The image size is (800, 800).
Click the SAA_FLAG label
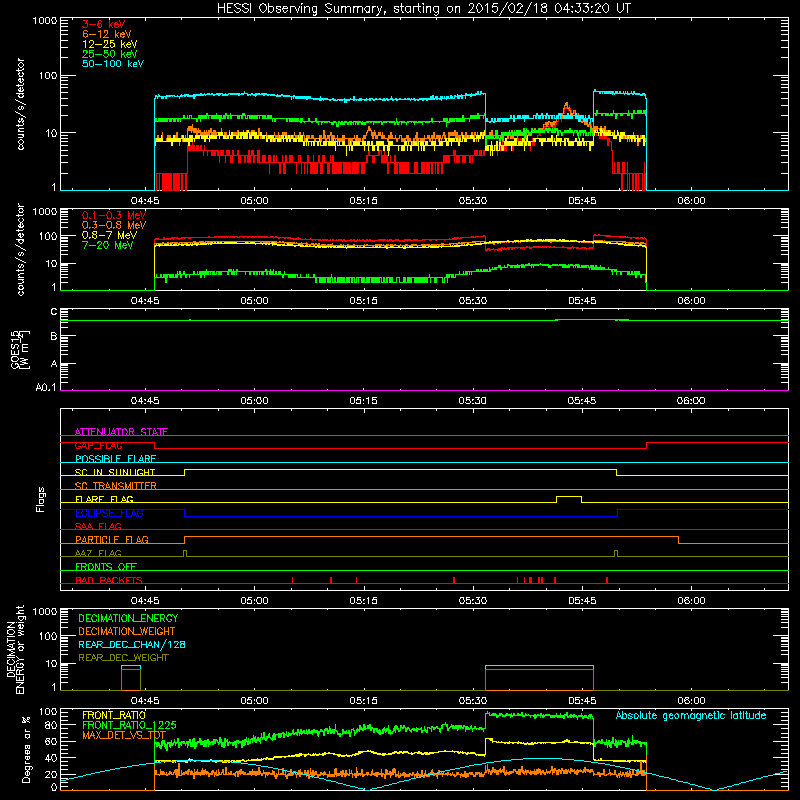coord(98,527)
